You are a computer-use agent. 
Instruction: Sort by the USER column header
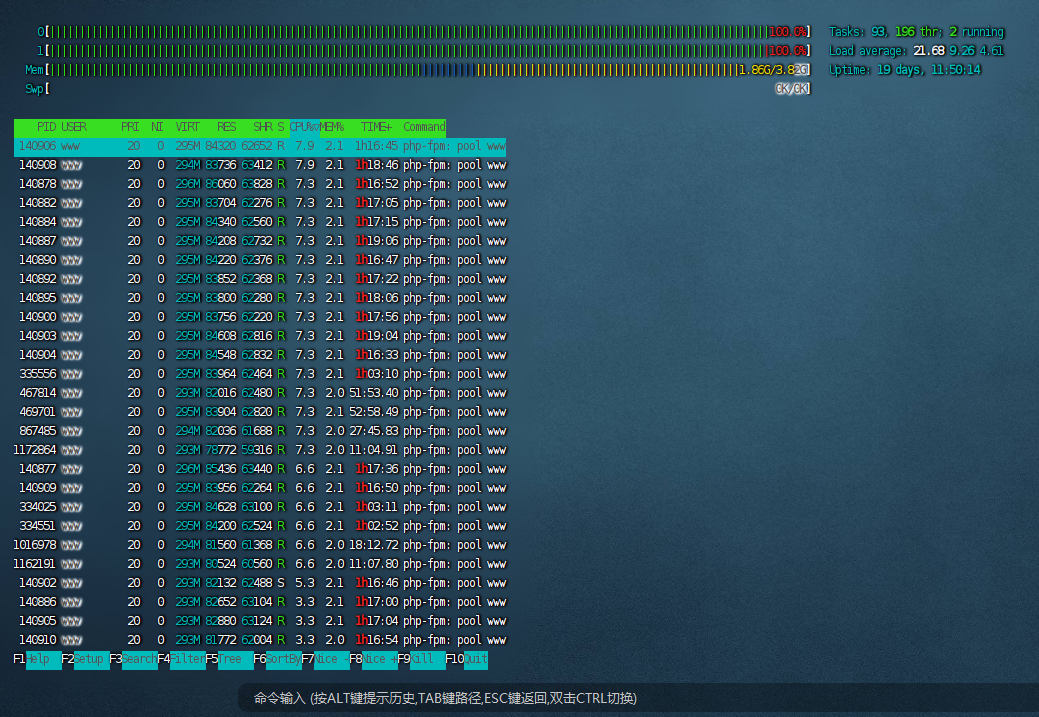pos(74,127)
